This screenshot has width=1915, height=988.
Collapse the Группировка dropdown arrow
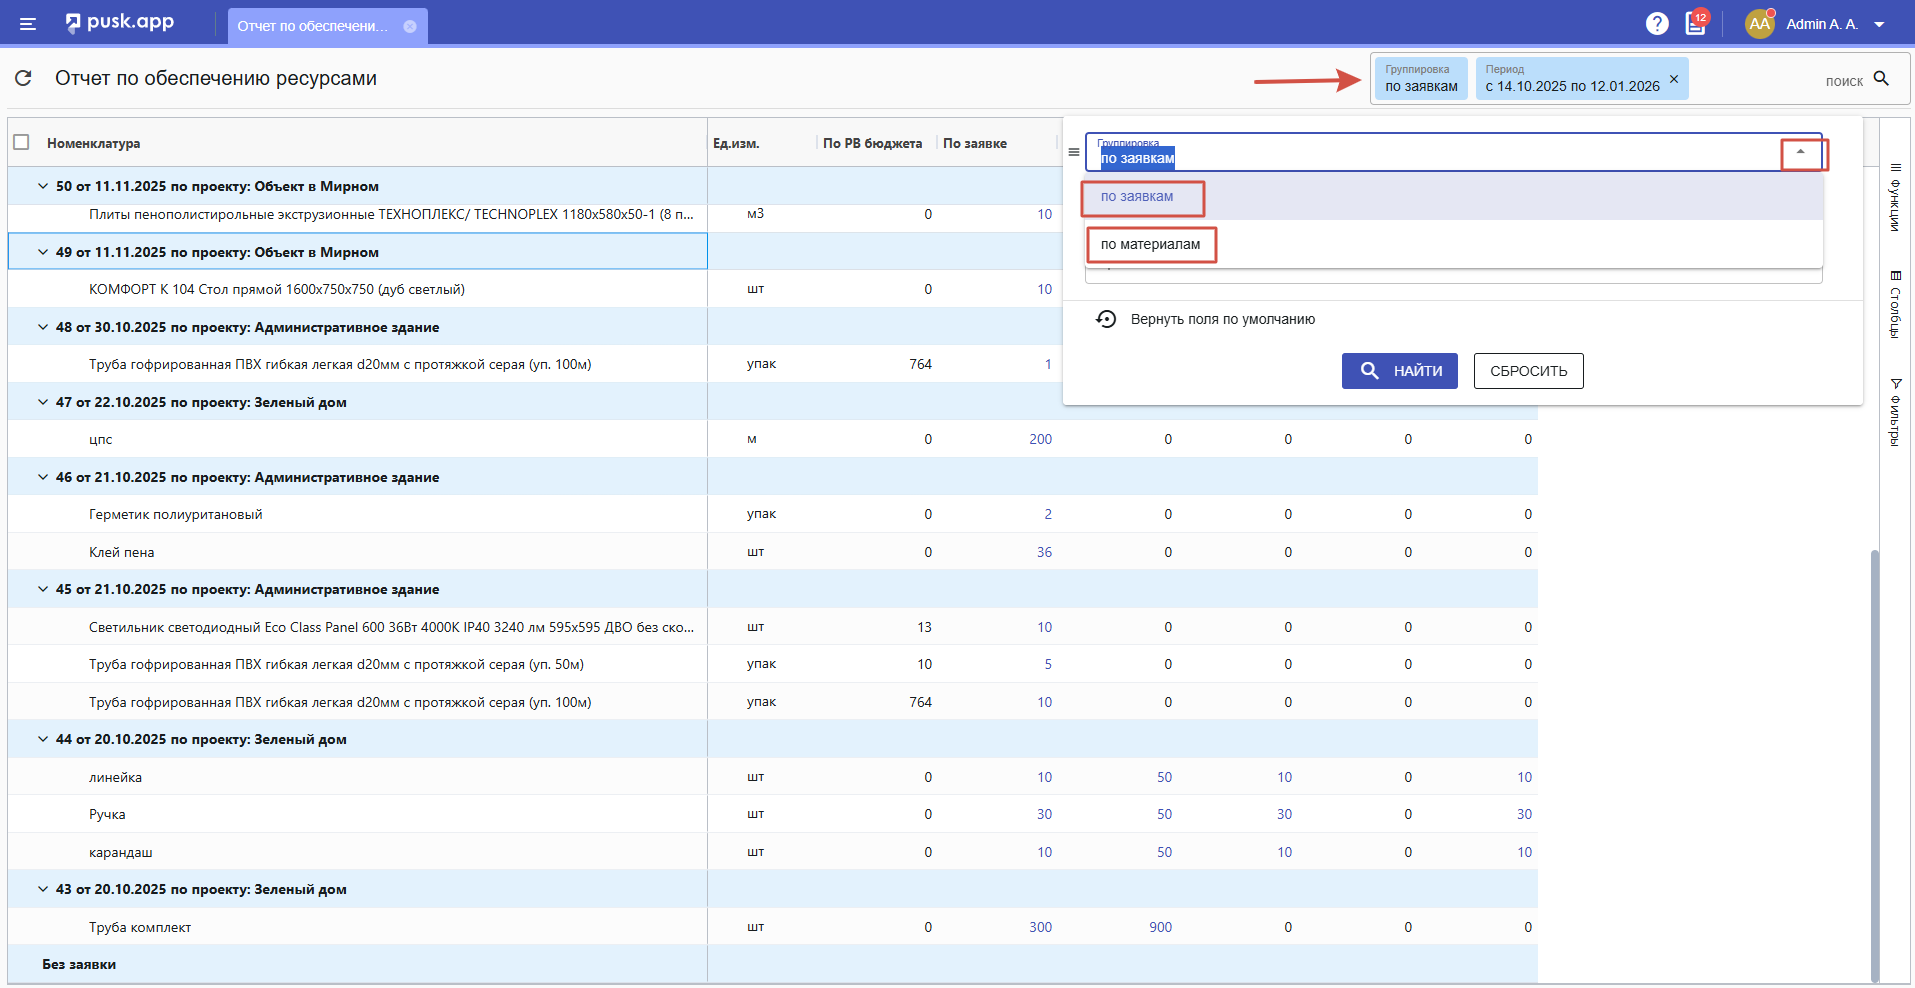point(1801,152)
